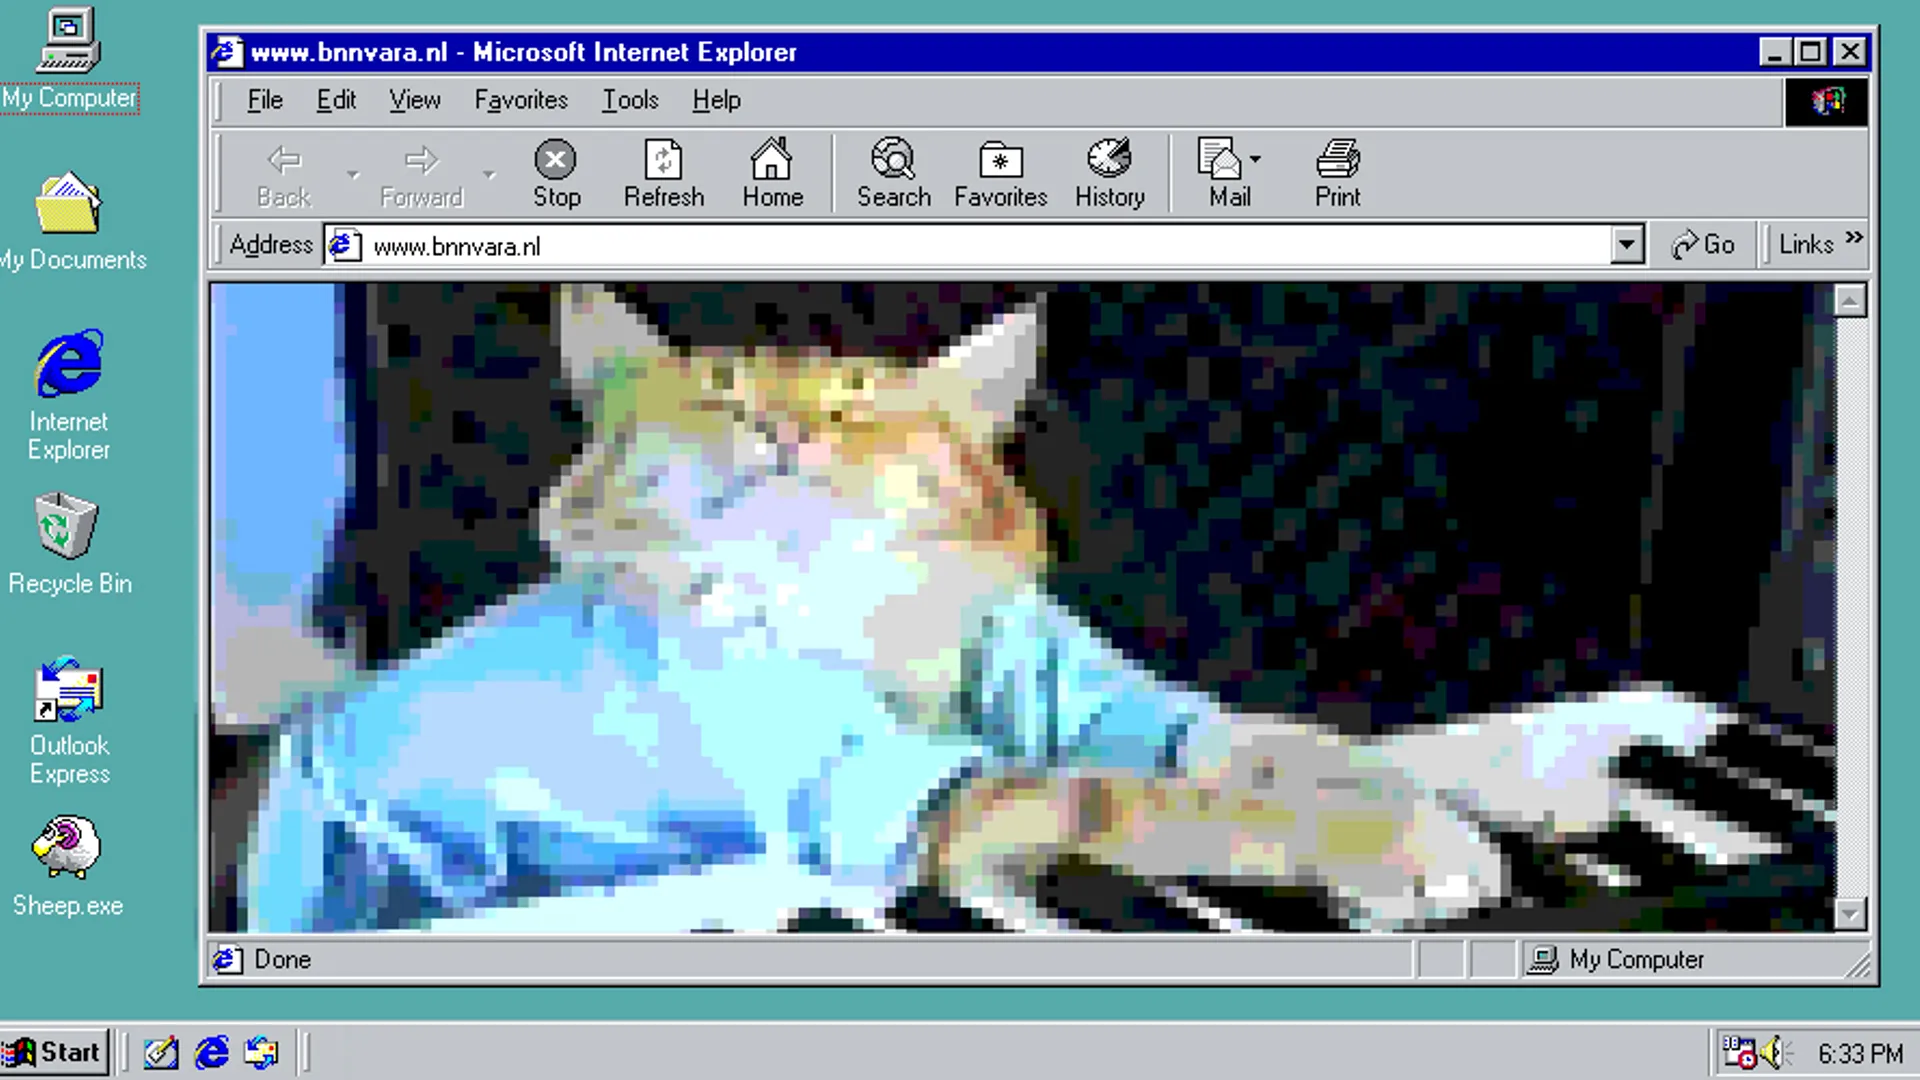This screenshot has width=1920, height=1080.
Task: Open the Favorites menu item
Action: (x=520, y=100)
